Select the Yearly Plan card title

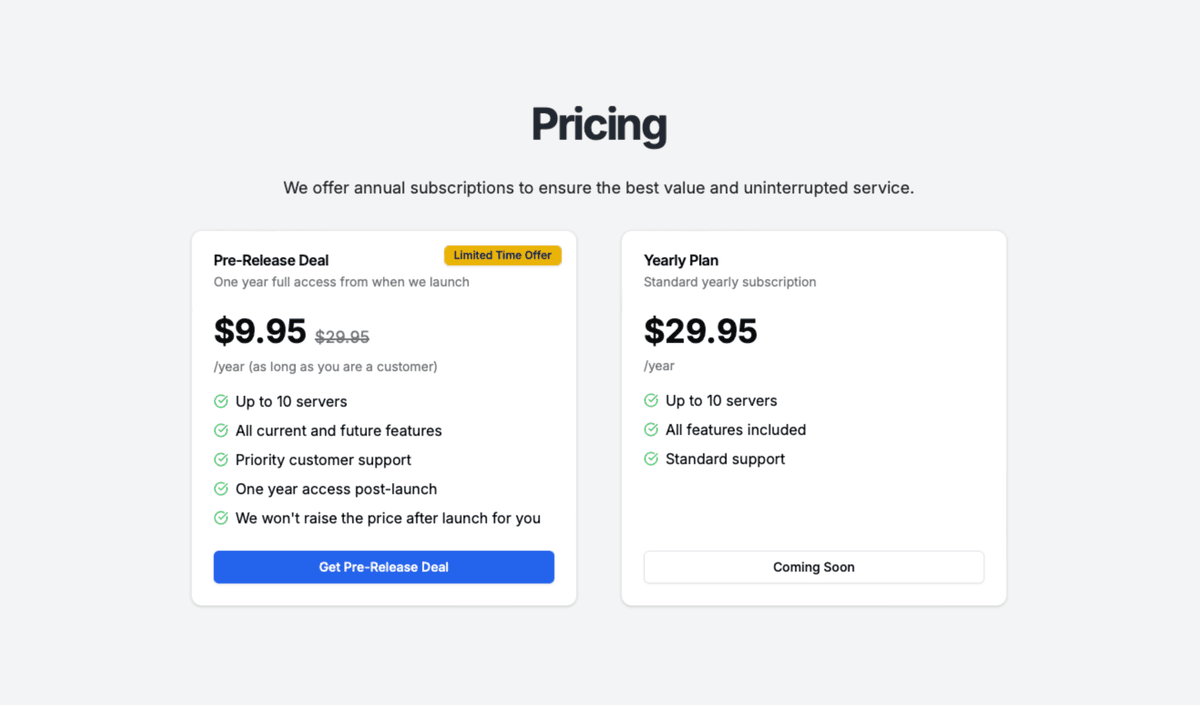(681, 260)
